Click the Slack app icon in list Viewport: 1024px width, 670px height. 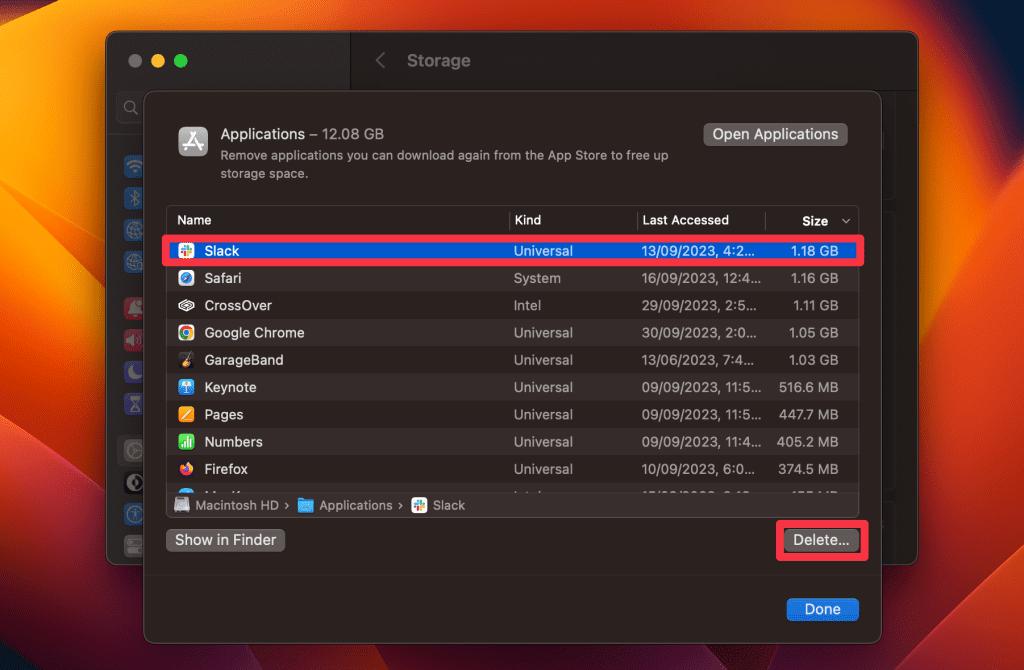(x=186, y=251)
